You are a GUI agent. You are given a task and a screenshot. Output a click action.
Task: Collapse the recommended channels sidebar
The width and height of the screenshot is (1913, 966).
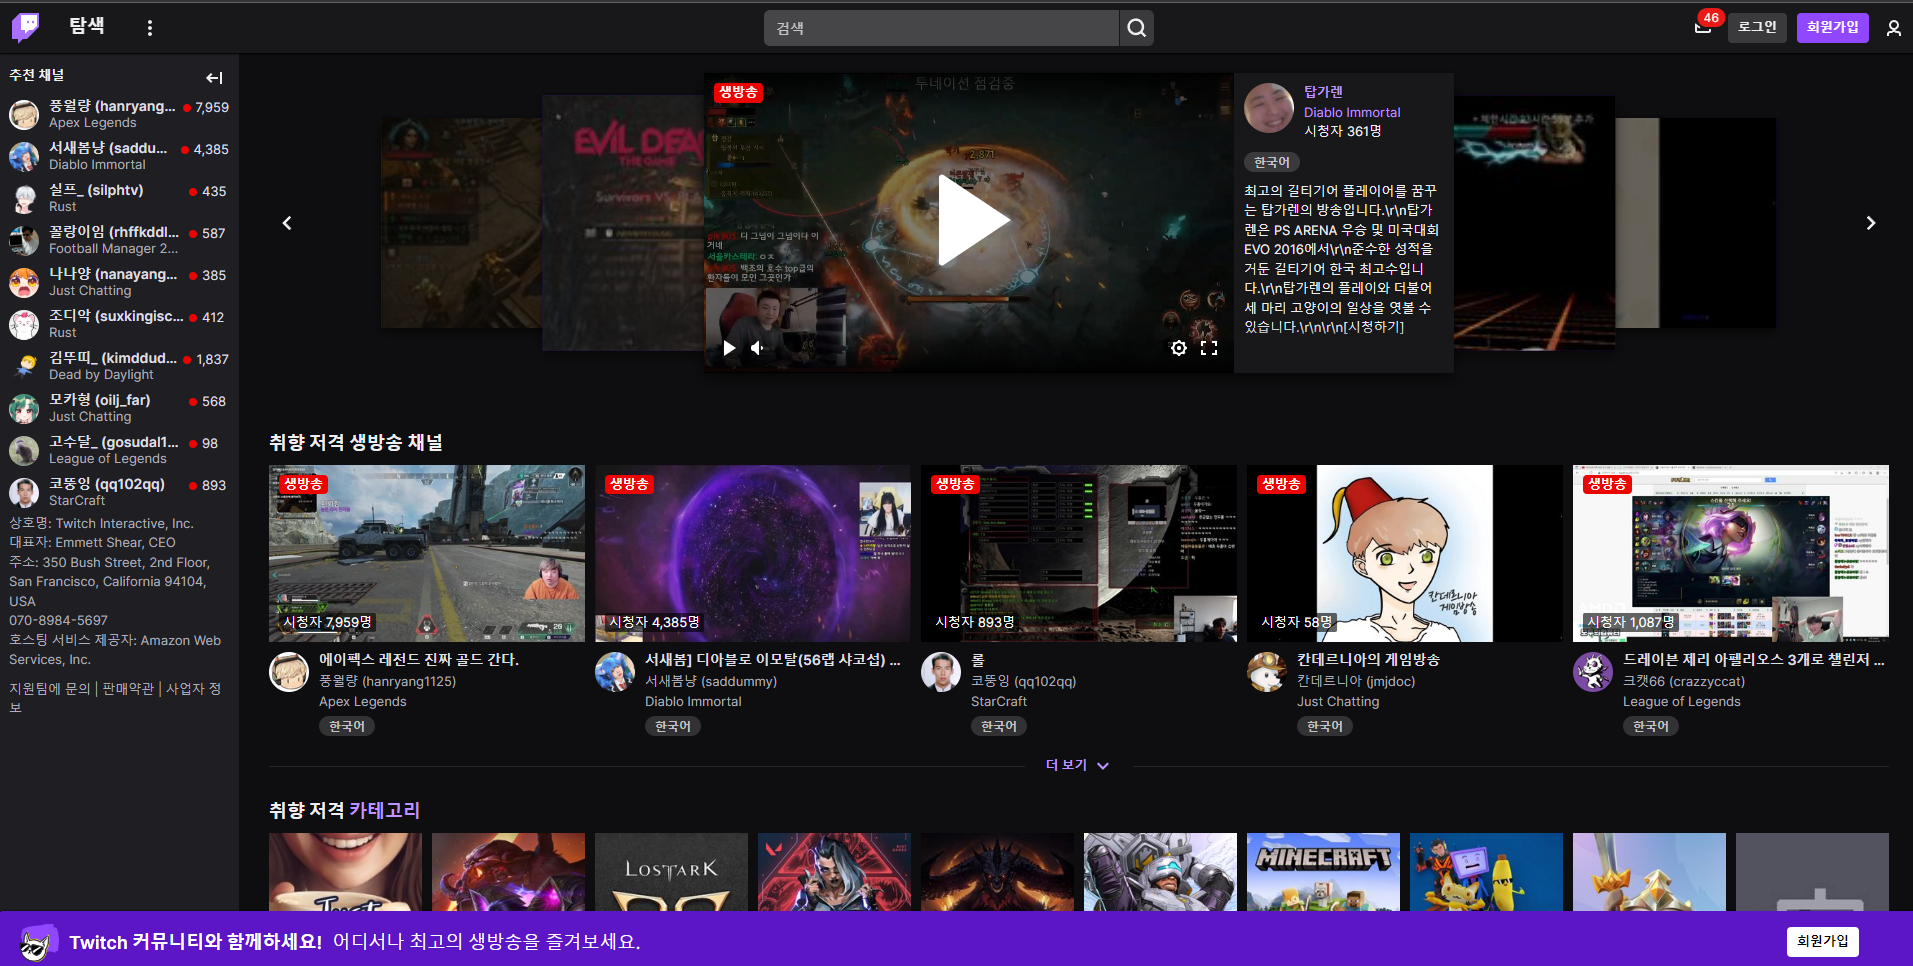(214, 77)
